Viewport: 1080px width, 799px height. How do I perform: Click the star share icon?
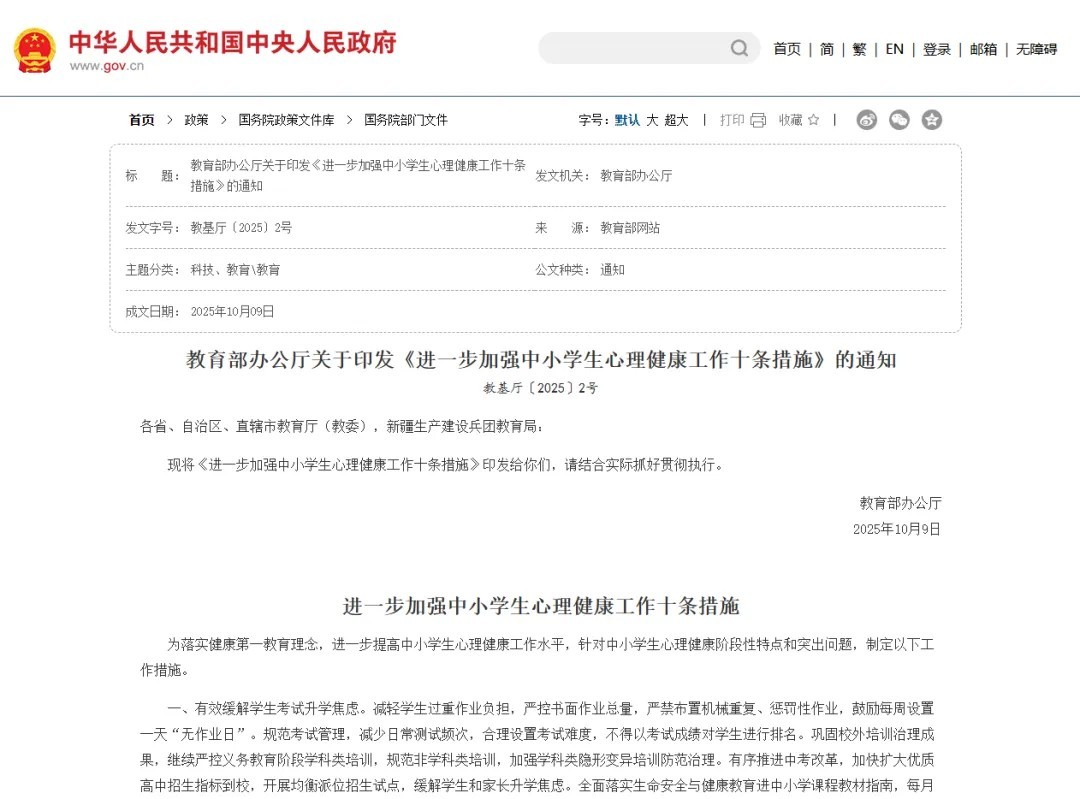pos(932,120)
